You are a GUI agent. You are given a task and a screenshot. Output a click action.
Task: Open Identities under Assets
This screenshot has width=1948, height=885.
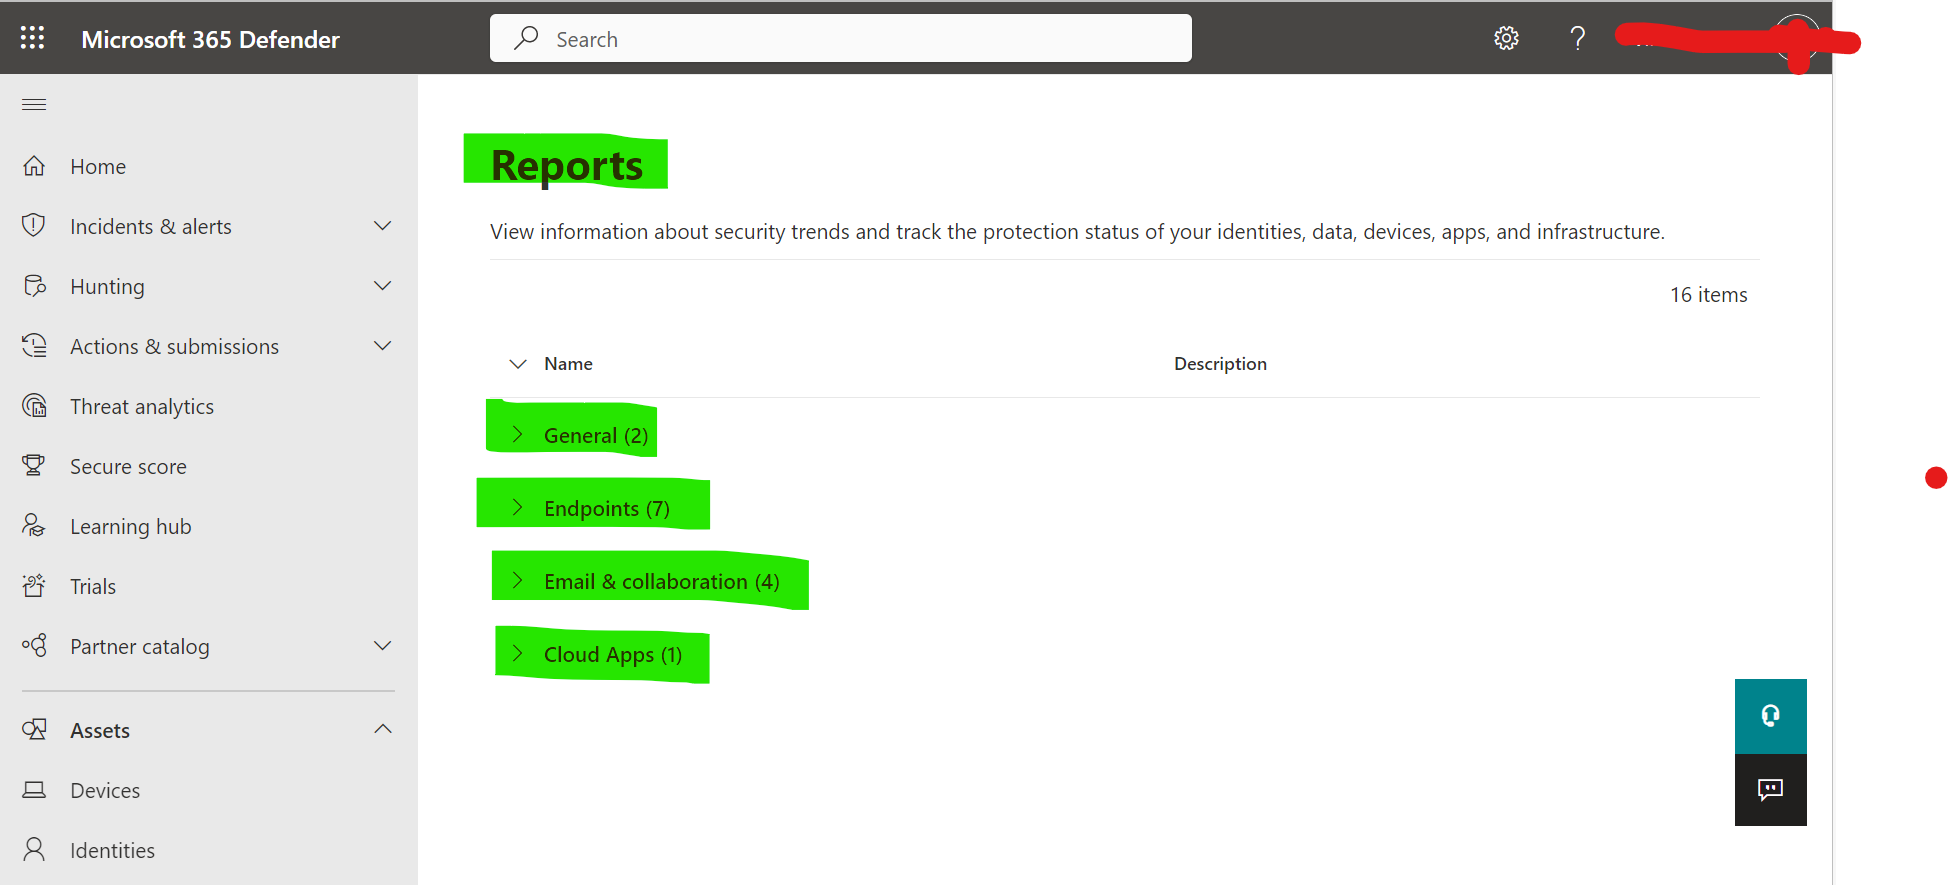coord(113,850)
